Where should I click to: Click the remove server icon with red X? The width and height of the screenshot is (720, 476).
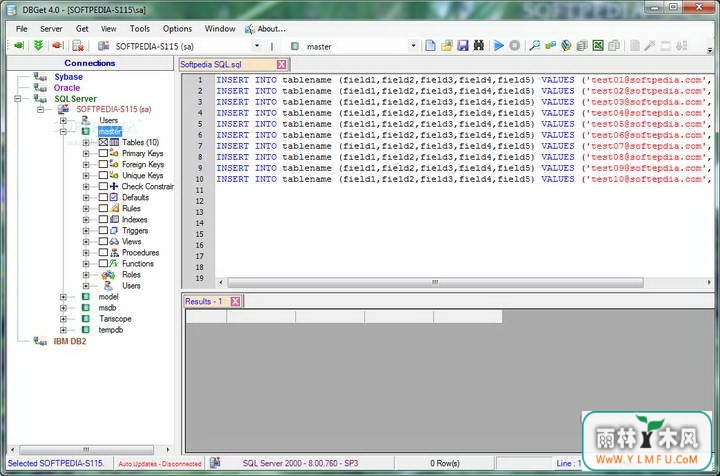(78, 46)
